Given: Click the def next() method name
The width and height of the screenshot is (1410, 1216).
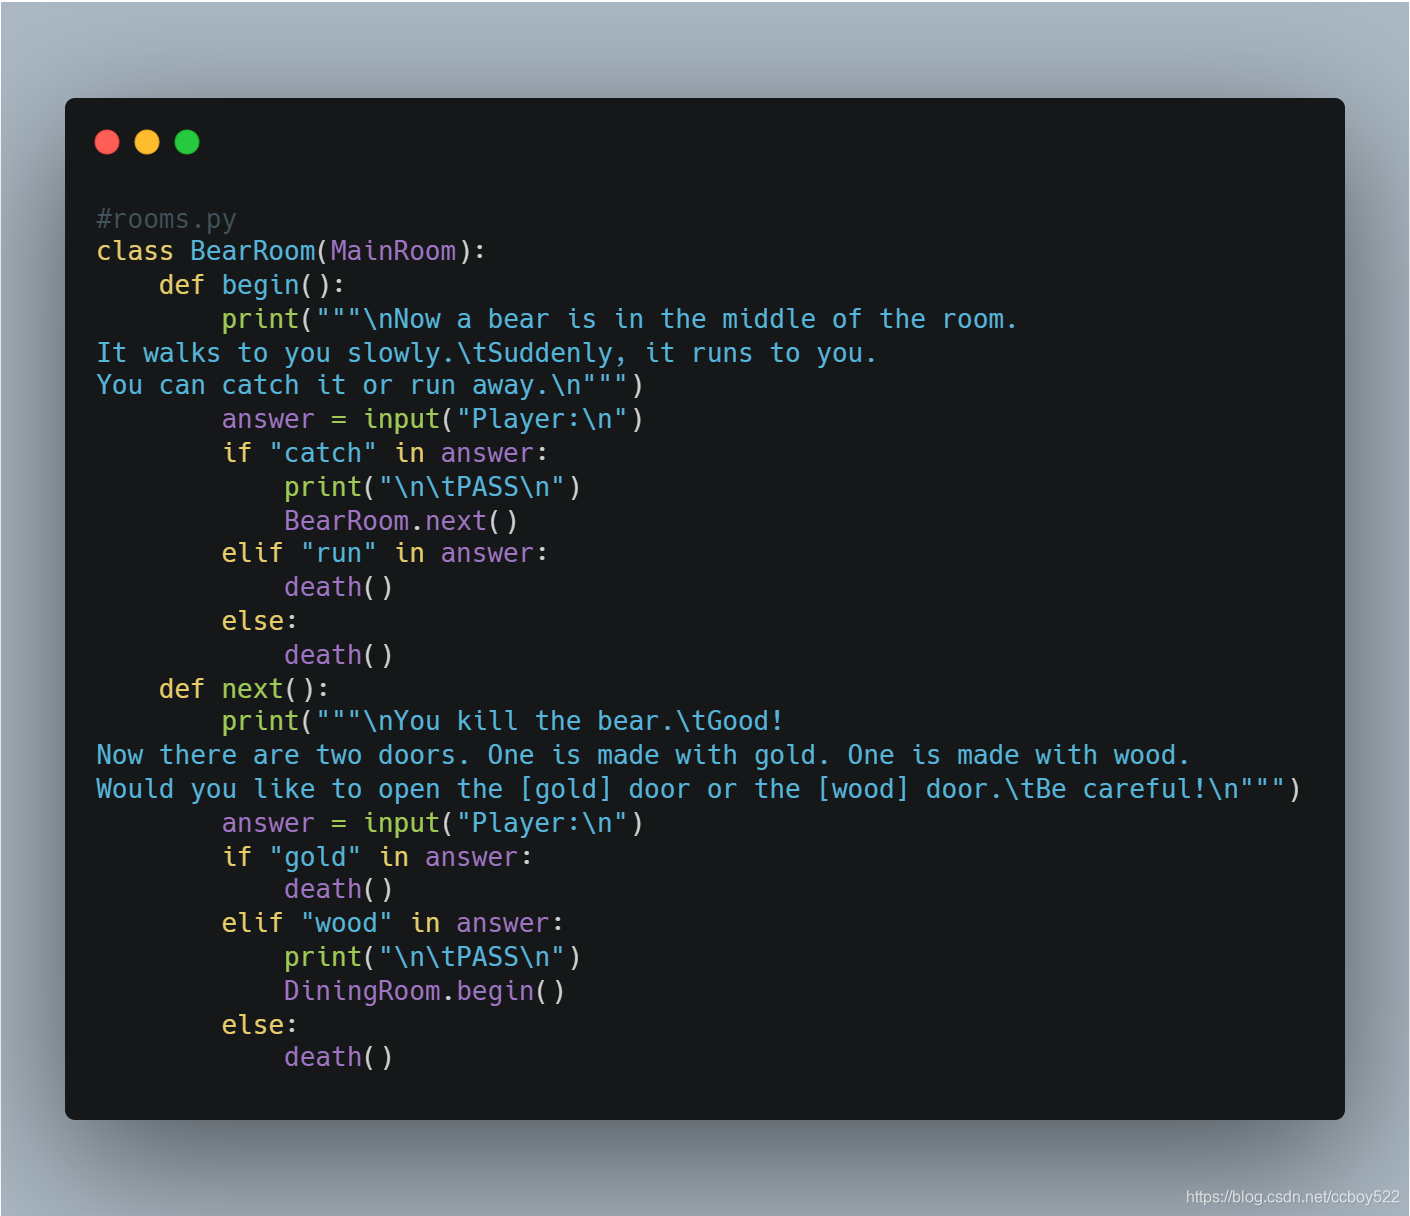Looking at the screenshot, I should tap(252, 689).
